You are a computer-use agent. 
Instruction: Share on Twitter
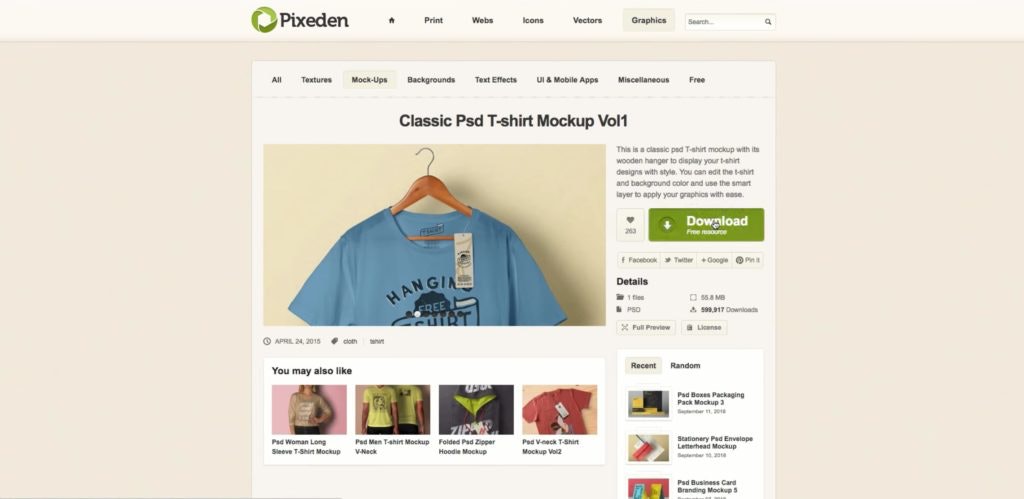pyautogui.click(x=679, y=260)
